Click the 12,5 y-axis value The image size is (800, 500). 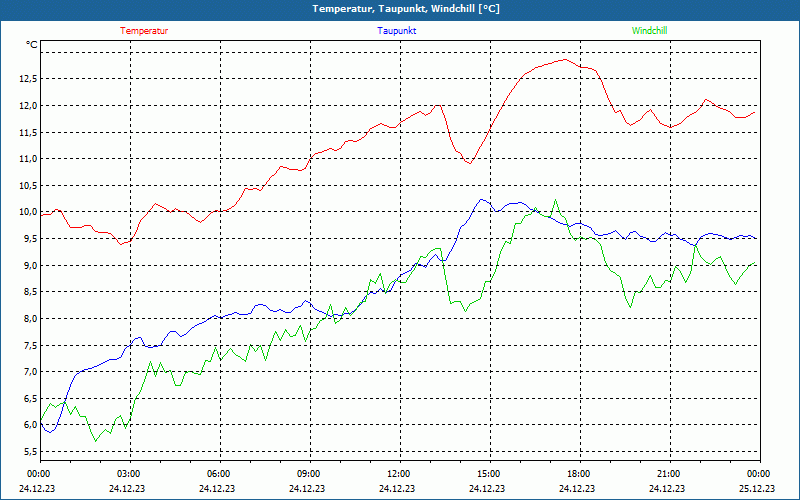(28, 79)
